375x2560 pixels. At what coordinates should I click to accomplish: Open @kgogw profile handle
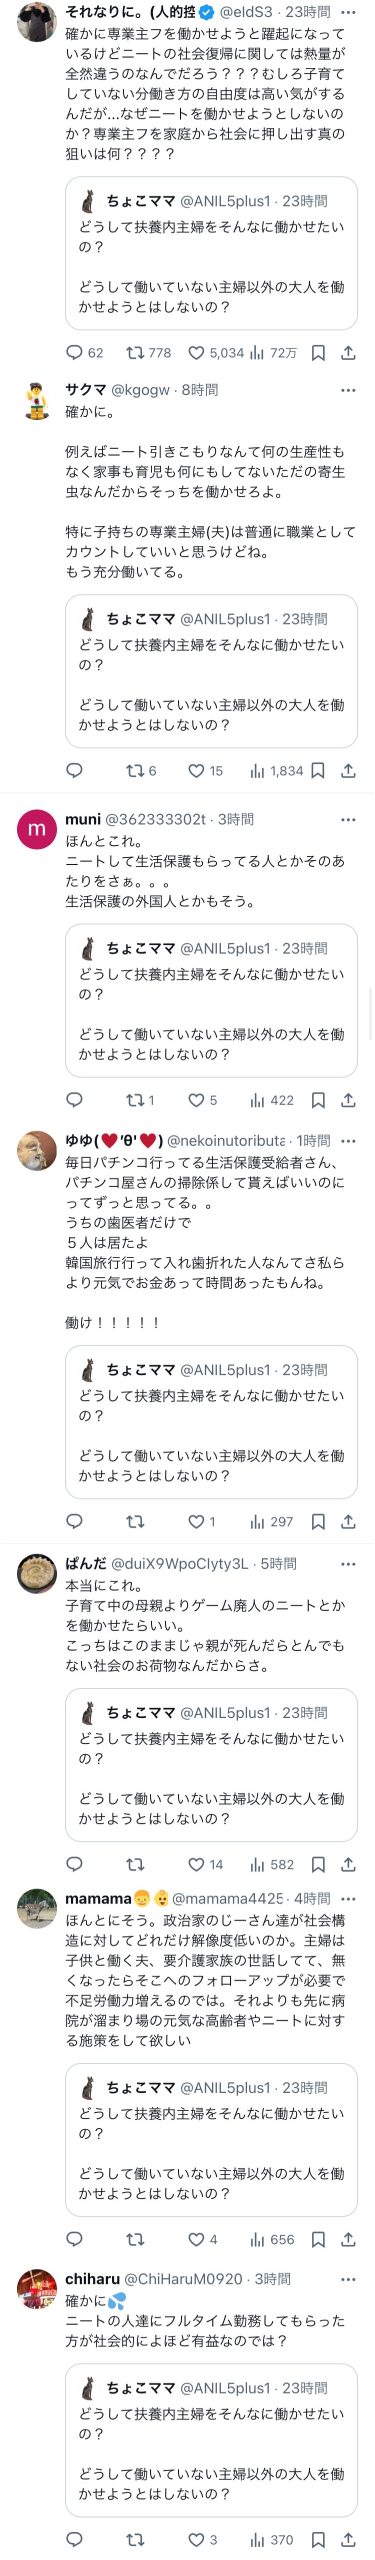pyautogui.click(x=141, y=390)
